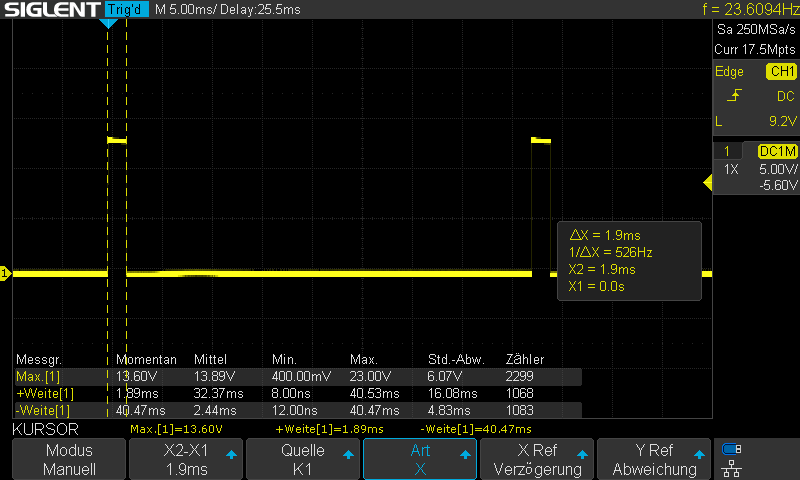Open the Y Ref Abweichung menu
This screenshot has width=800, height=480.
[x=654, y=459]
